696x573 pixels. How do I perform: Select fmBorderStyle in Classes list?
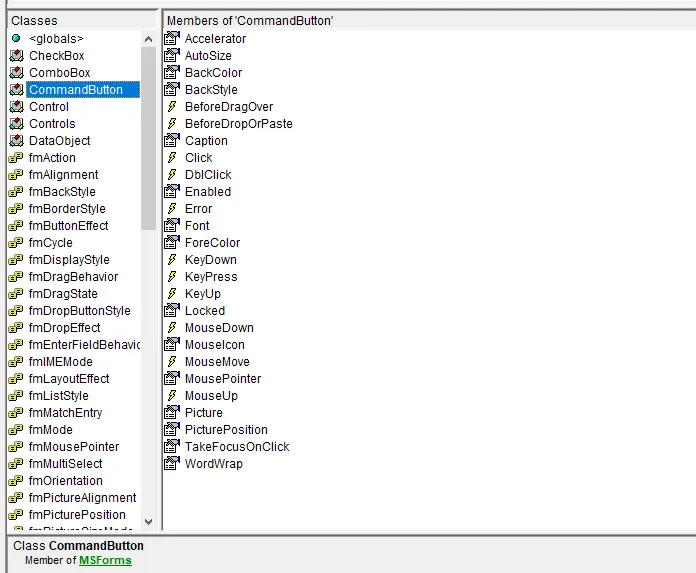pos(67,209)
